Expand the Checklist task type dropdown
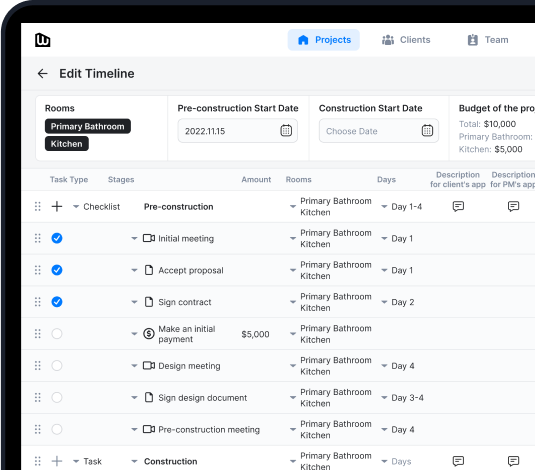The image size is (535, 470). point(76,206)
